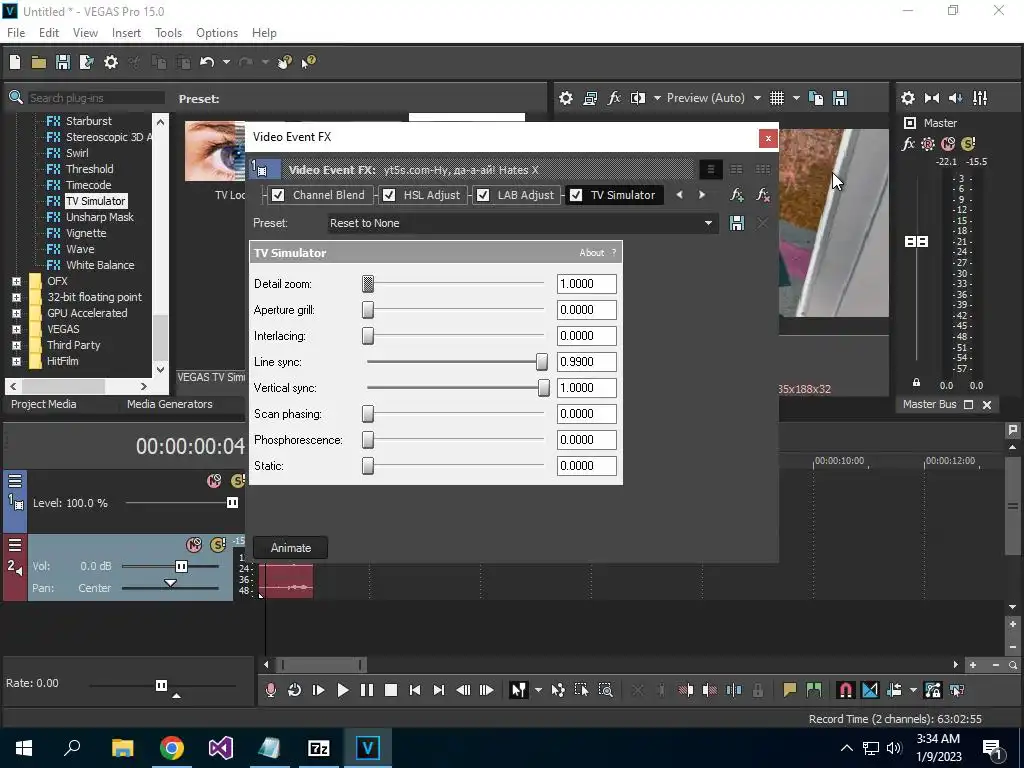Stop playback in transport bar
This screenshot has width=1024, height=768.
(x=391, y=690)
